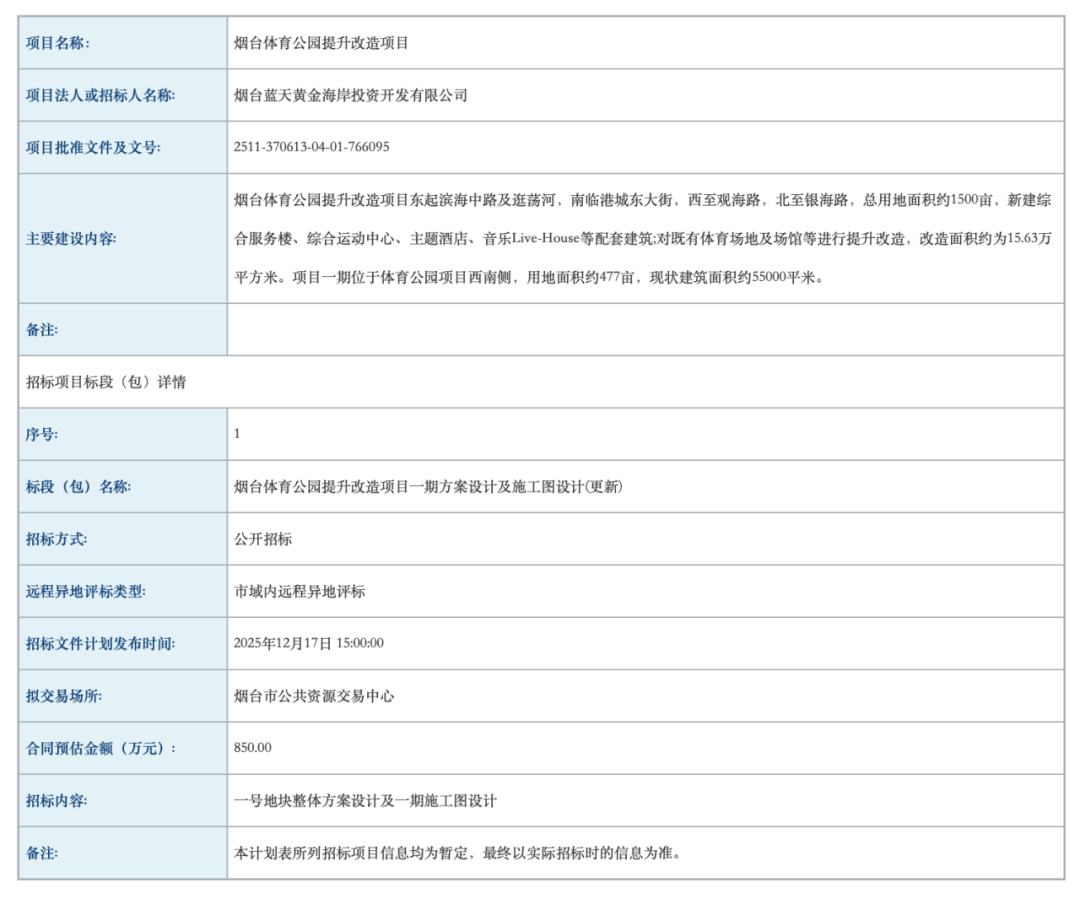Click the label '序号:'
This screenshot has height=899, width=1080.
pos(42,434)
